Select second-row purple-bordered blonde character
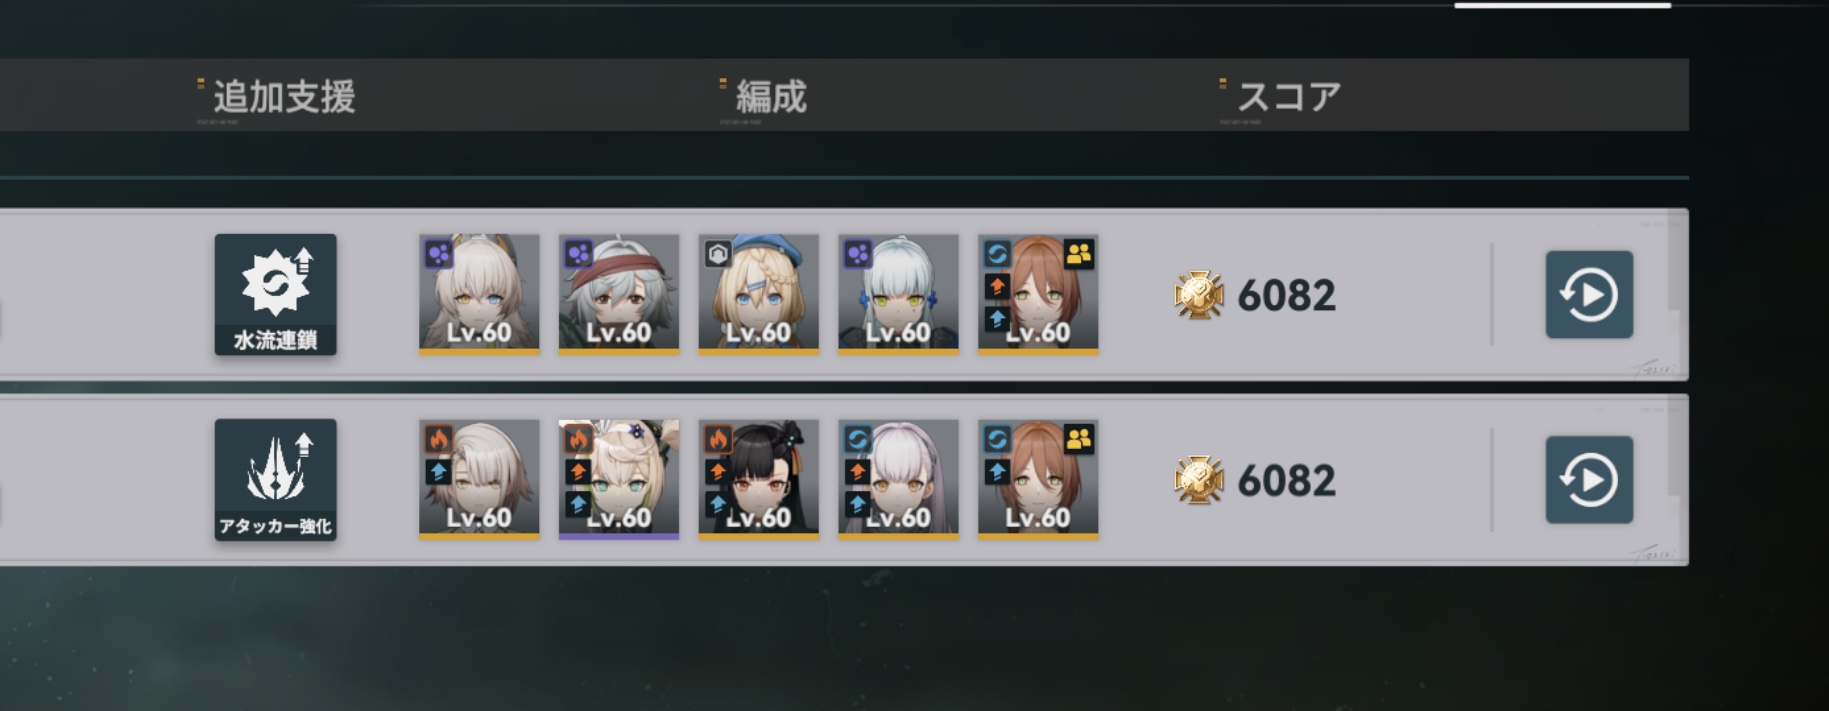Screen dimensions: 1829x711 [x=619, y=480]
